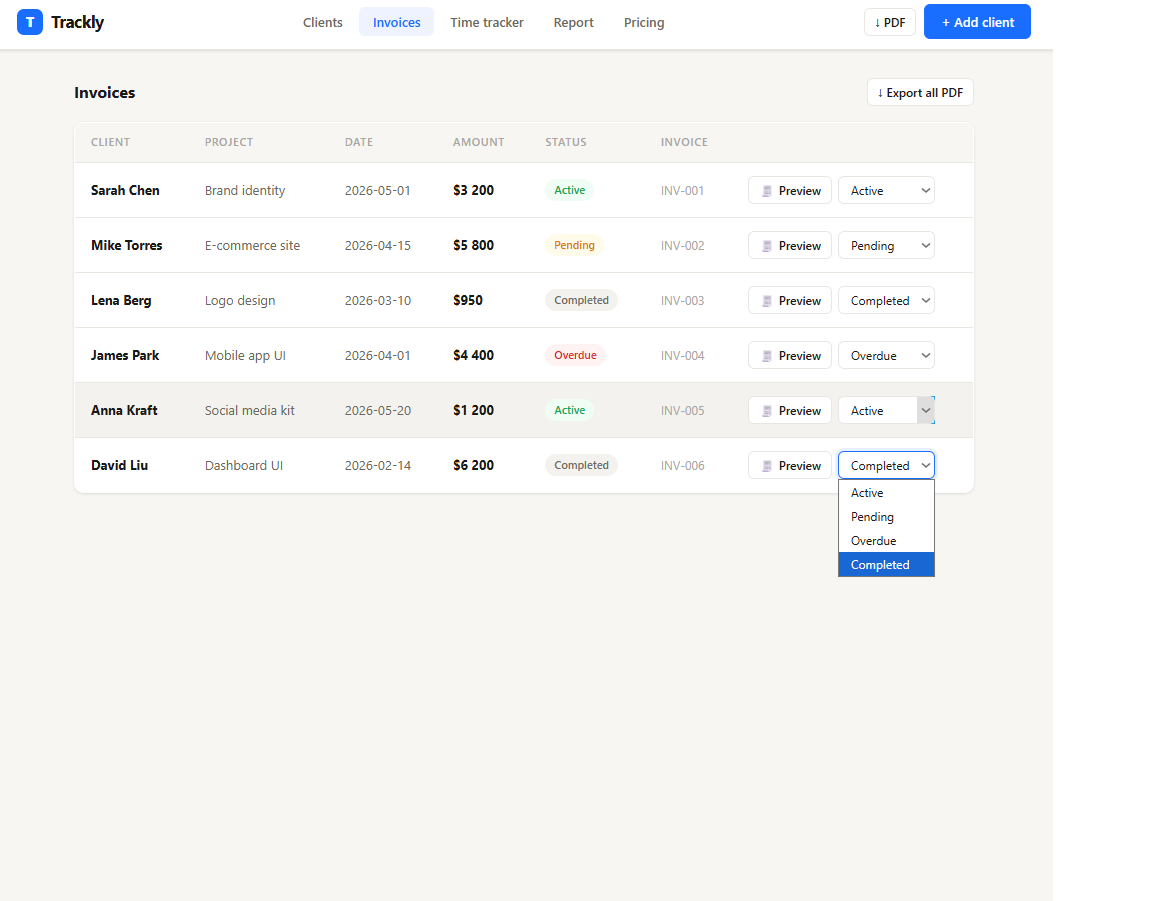Click the client name Sarah Chen
This screenshot has width=1152, height=901.
(125, 190)
